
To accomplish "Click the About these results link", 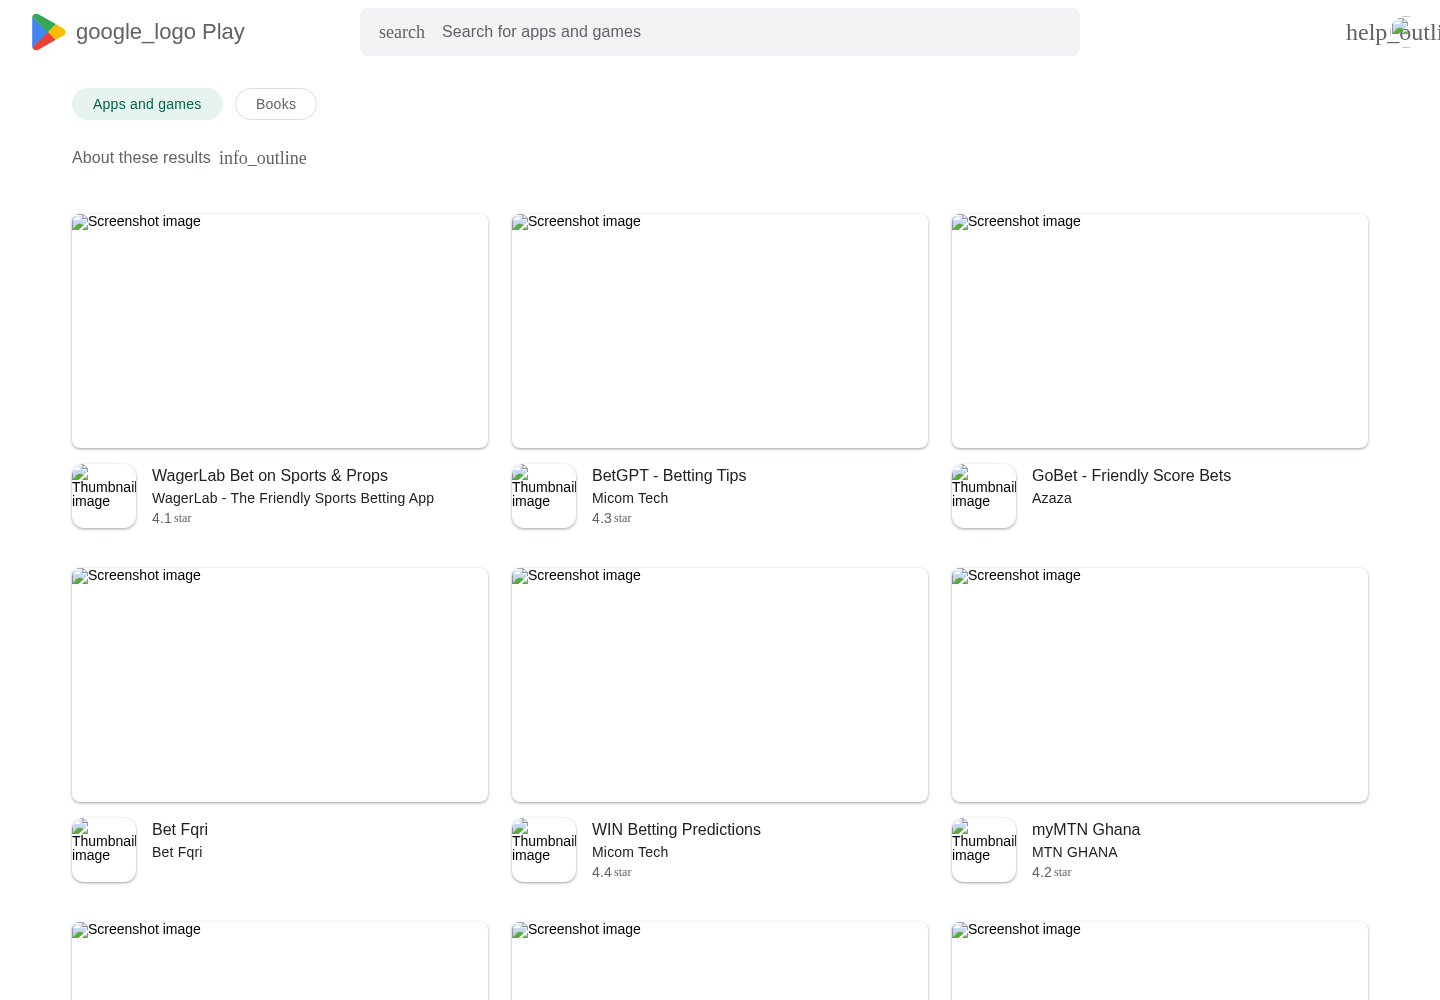I will point(141,158).
